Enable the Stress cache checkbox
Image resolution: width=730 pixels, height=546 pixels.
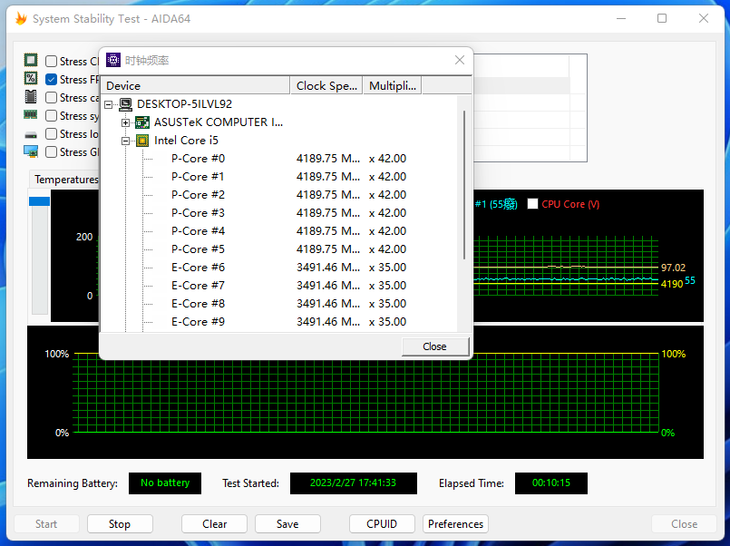(x=51, y=97)
